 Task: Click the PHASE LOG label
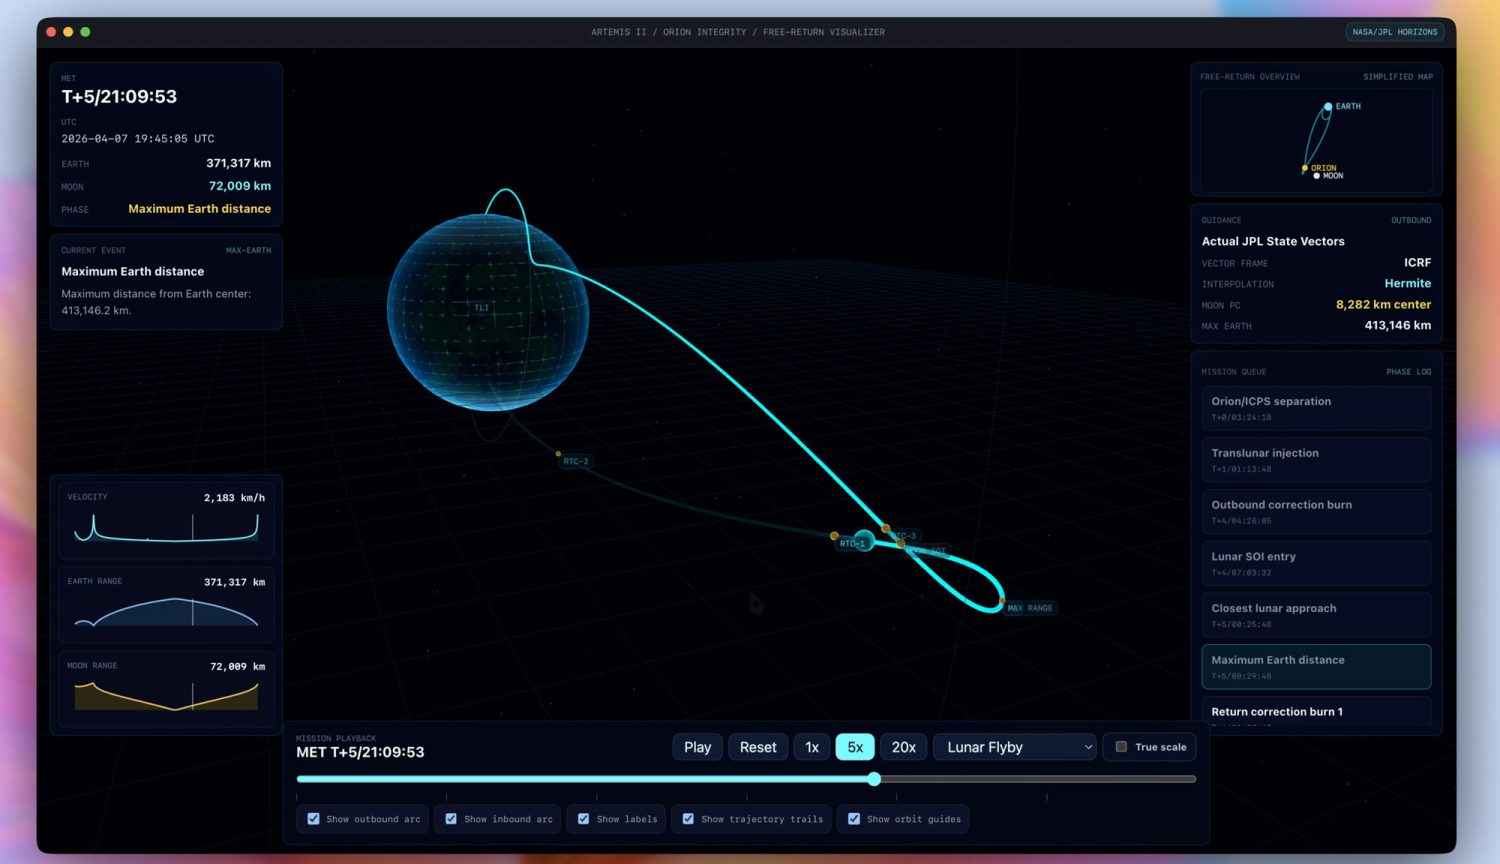(x=1408, y=372)
